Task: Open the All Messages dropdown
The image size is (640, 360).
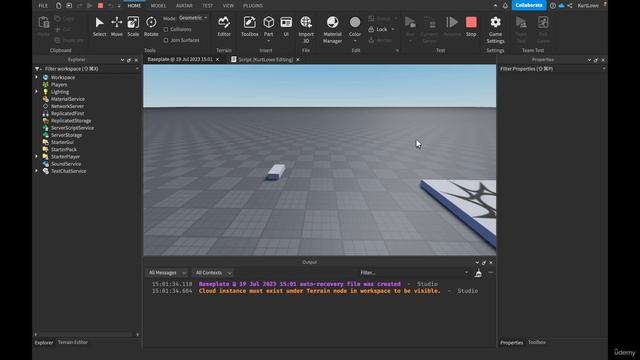Action: [167, 273]
